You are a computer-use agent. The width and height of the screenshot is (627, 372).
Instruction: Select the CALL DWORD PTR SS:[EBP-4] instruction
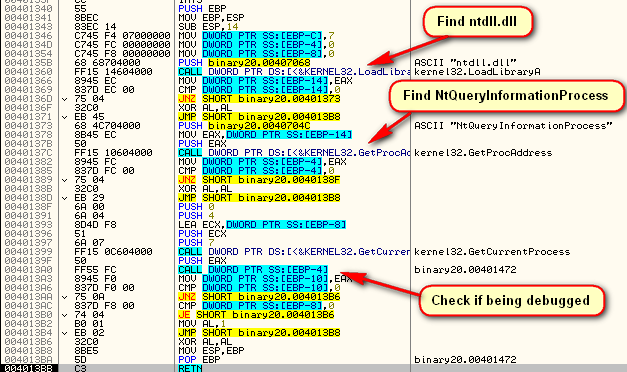point(253,270)
